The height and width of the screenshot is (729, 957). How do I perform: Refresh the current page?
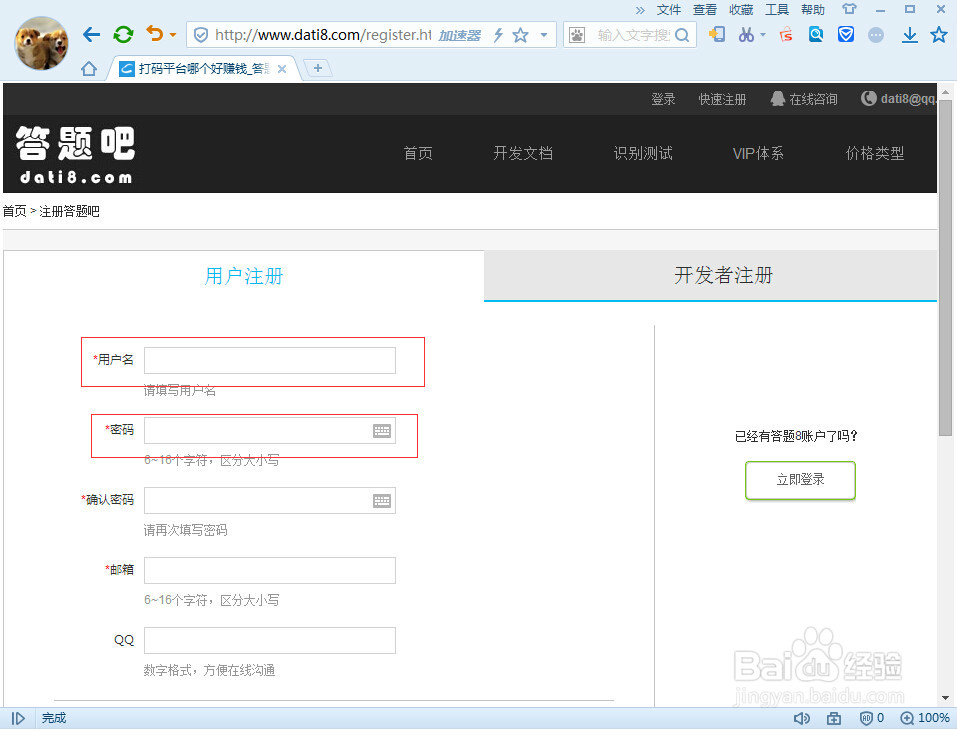point(122,34)
